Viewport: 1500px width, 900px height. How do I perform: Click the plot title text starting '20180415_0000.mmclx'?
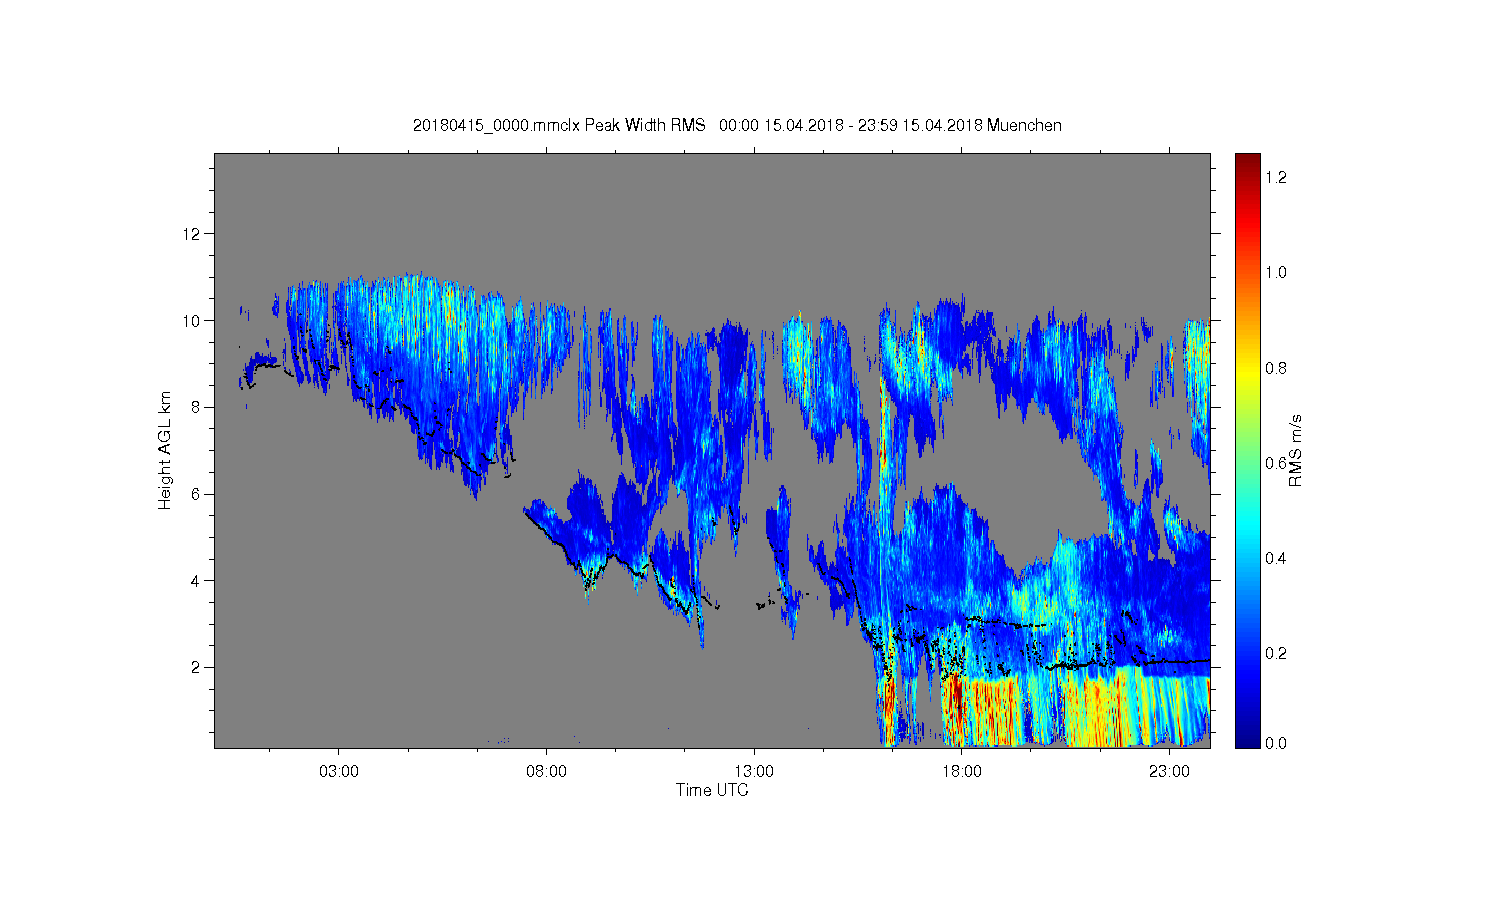(737, 125)
